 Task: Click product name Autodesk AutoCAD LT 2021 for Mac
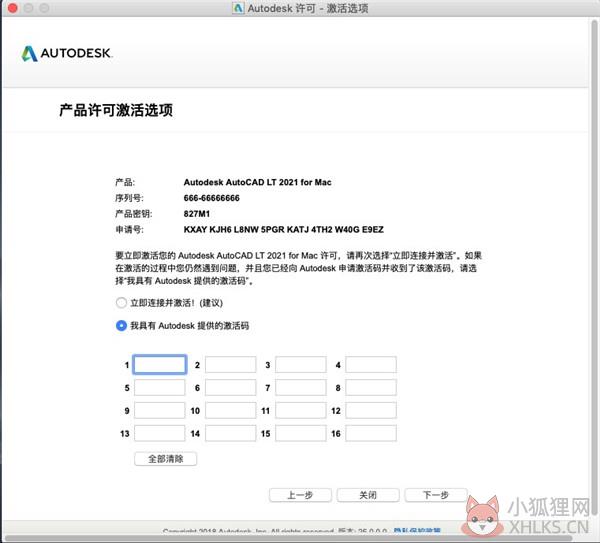pos(258,182)
